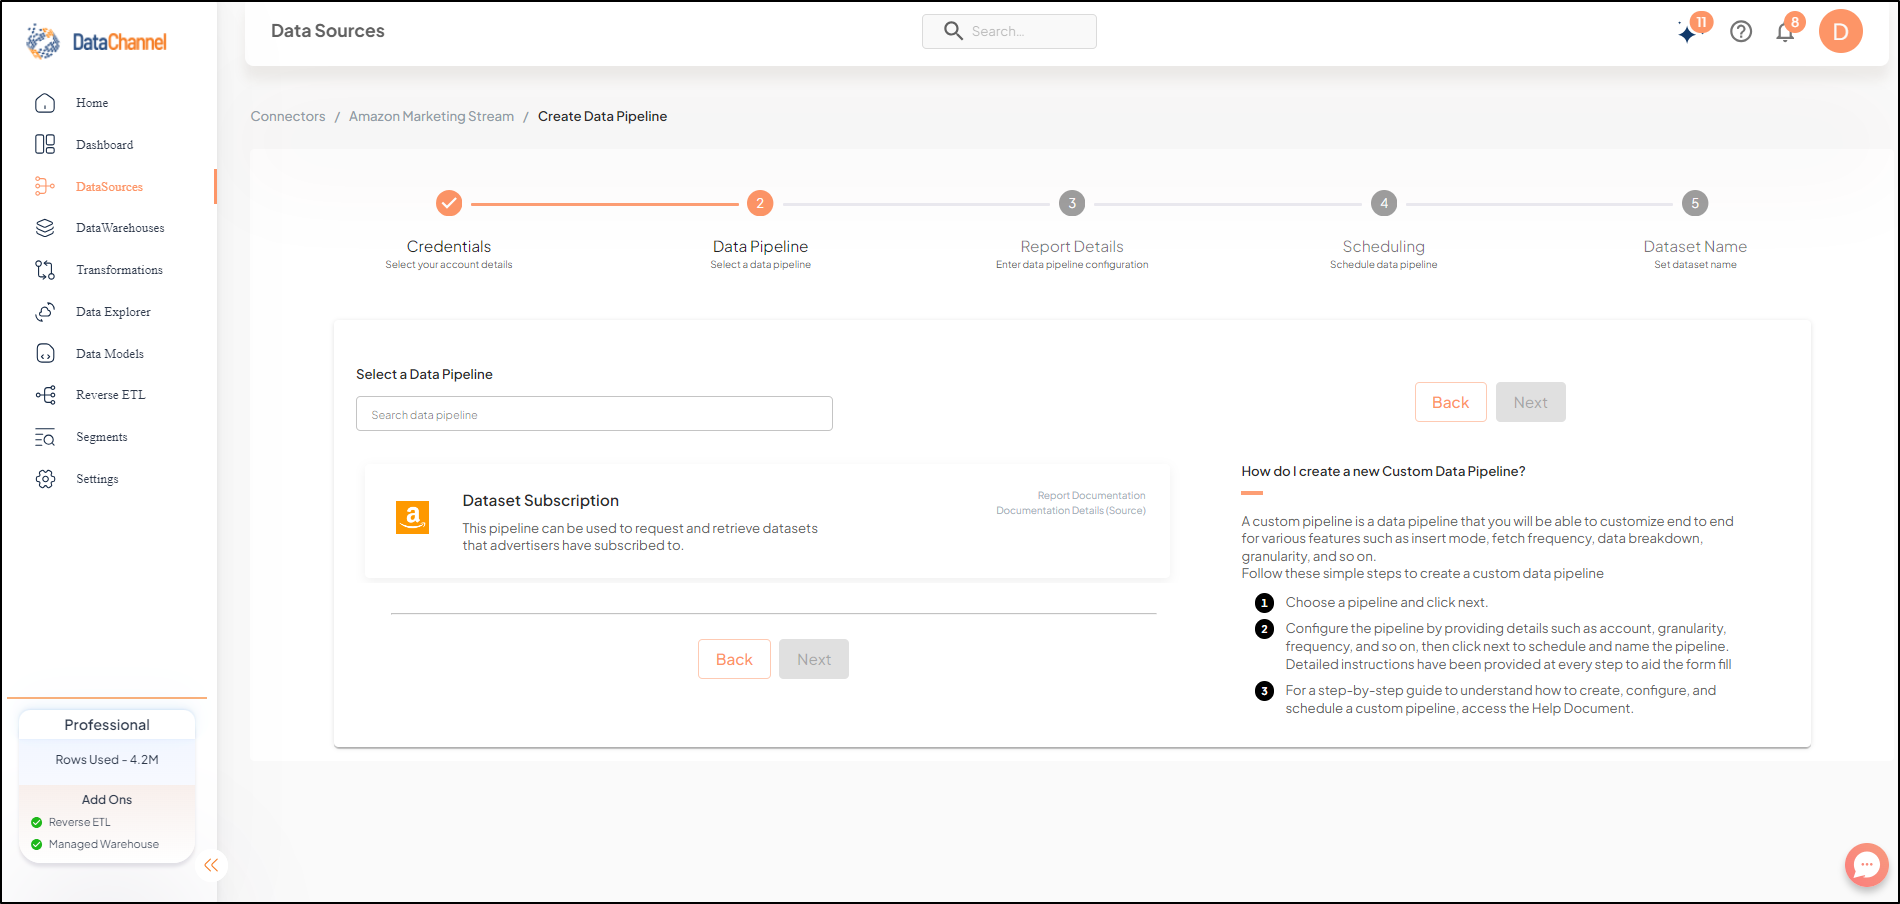Viewport: 1900px width, 904px height.
Task: Click step 3 Report Details circle
Action: coord(1072,203)
